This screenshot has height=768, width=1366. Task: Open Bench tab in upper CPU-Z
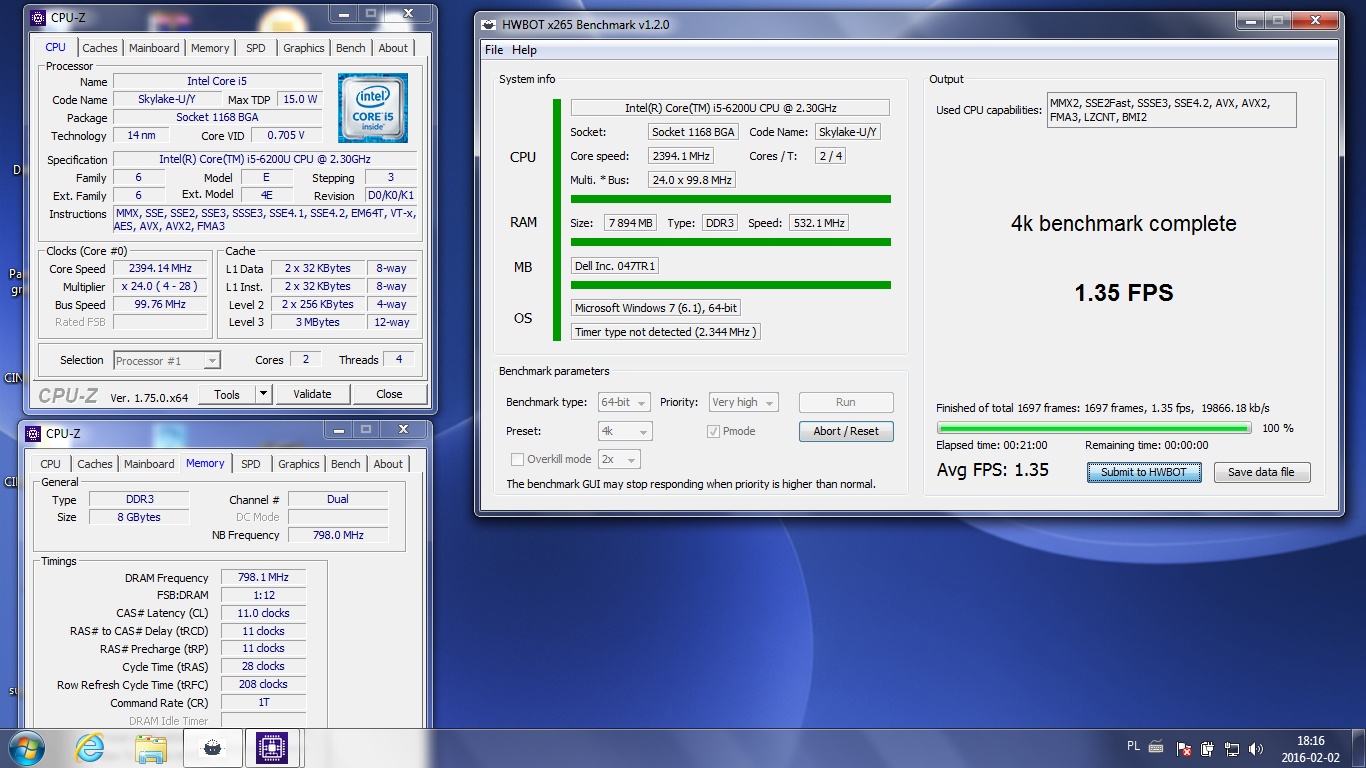pos(351,48)
